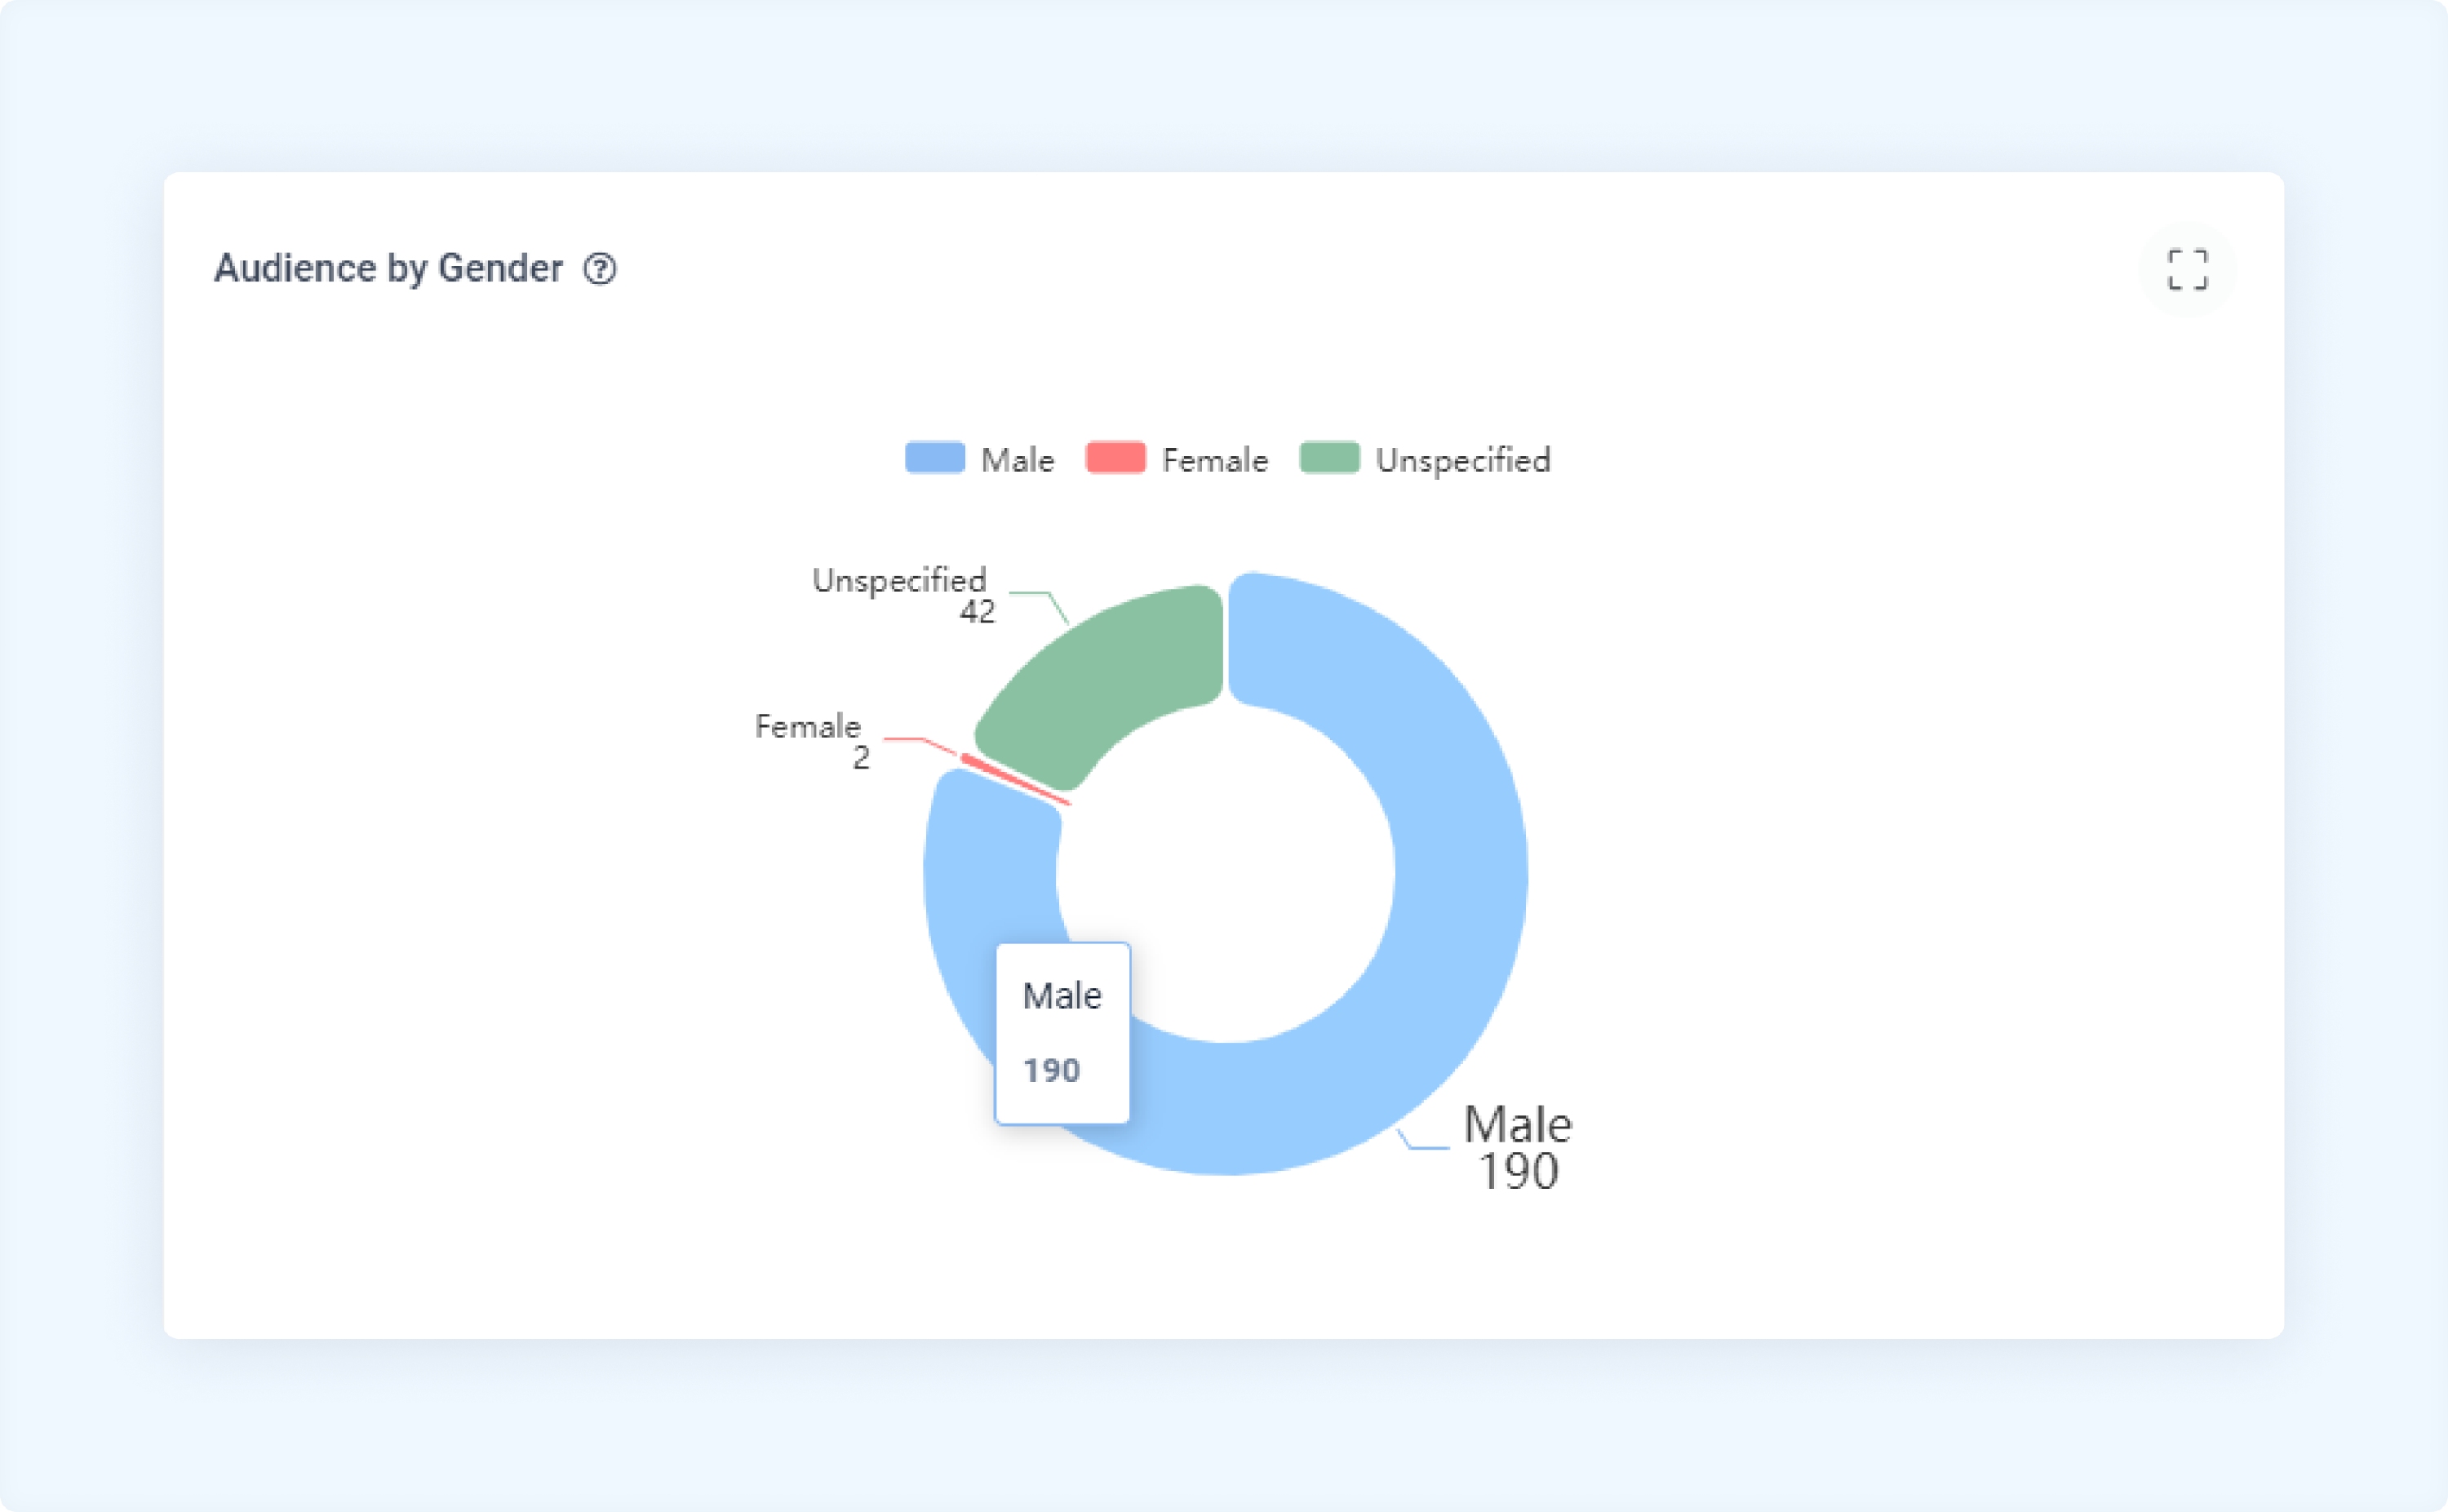The height and width of the screenshot is (1512, 2448).
Task: Expand chart with the fullscreen icon
Action: coord(2187,269)
